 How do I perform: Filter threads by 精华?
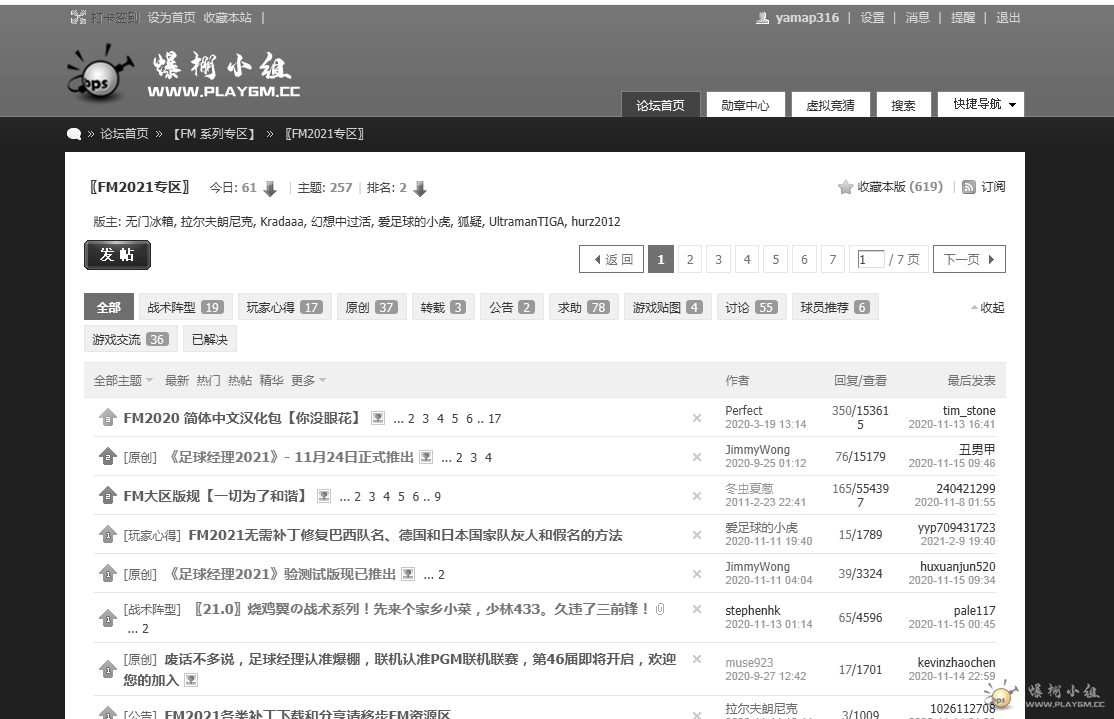[x=271, y=380]
